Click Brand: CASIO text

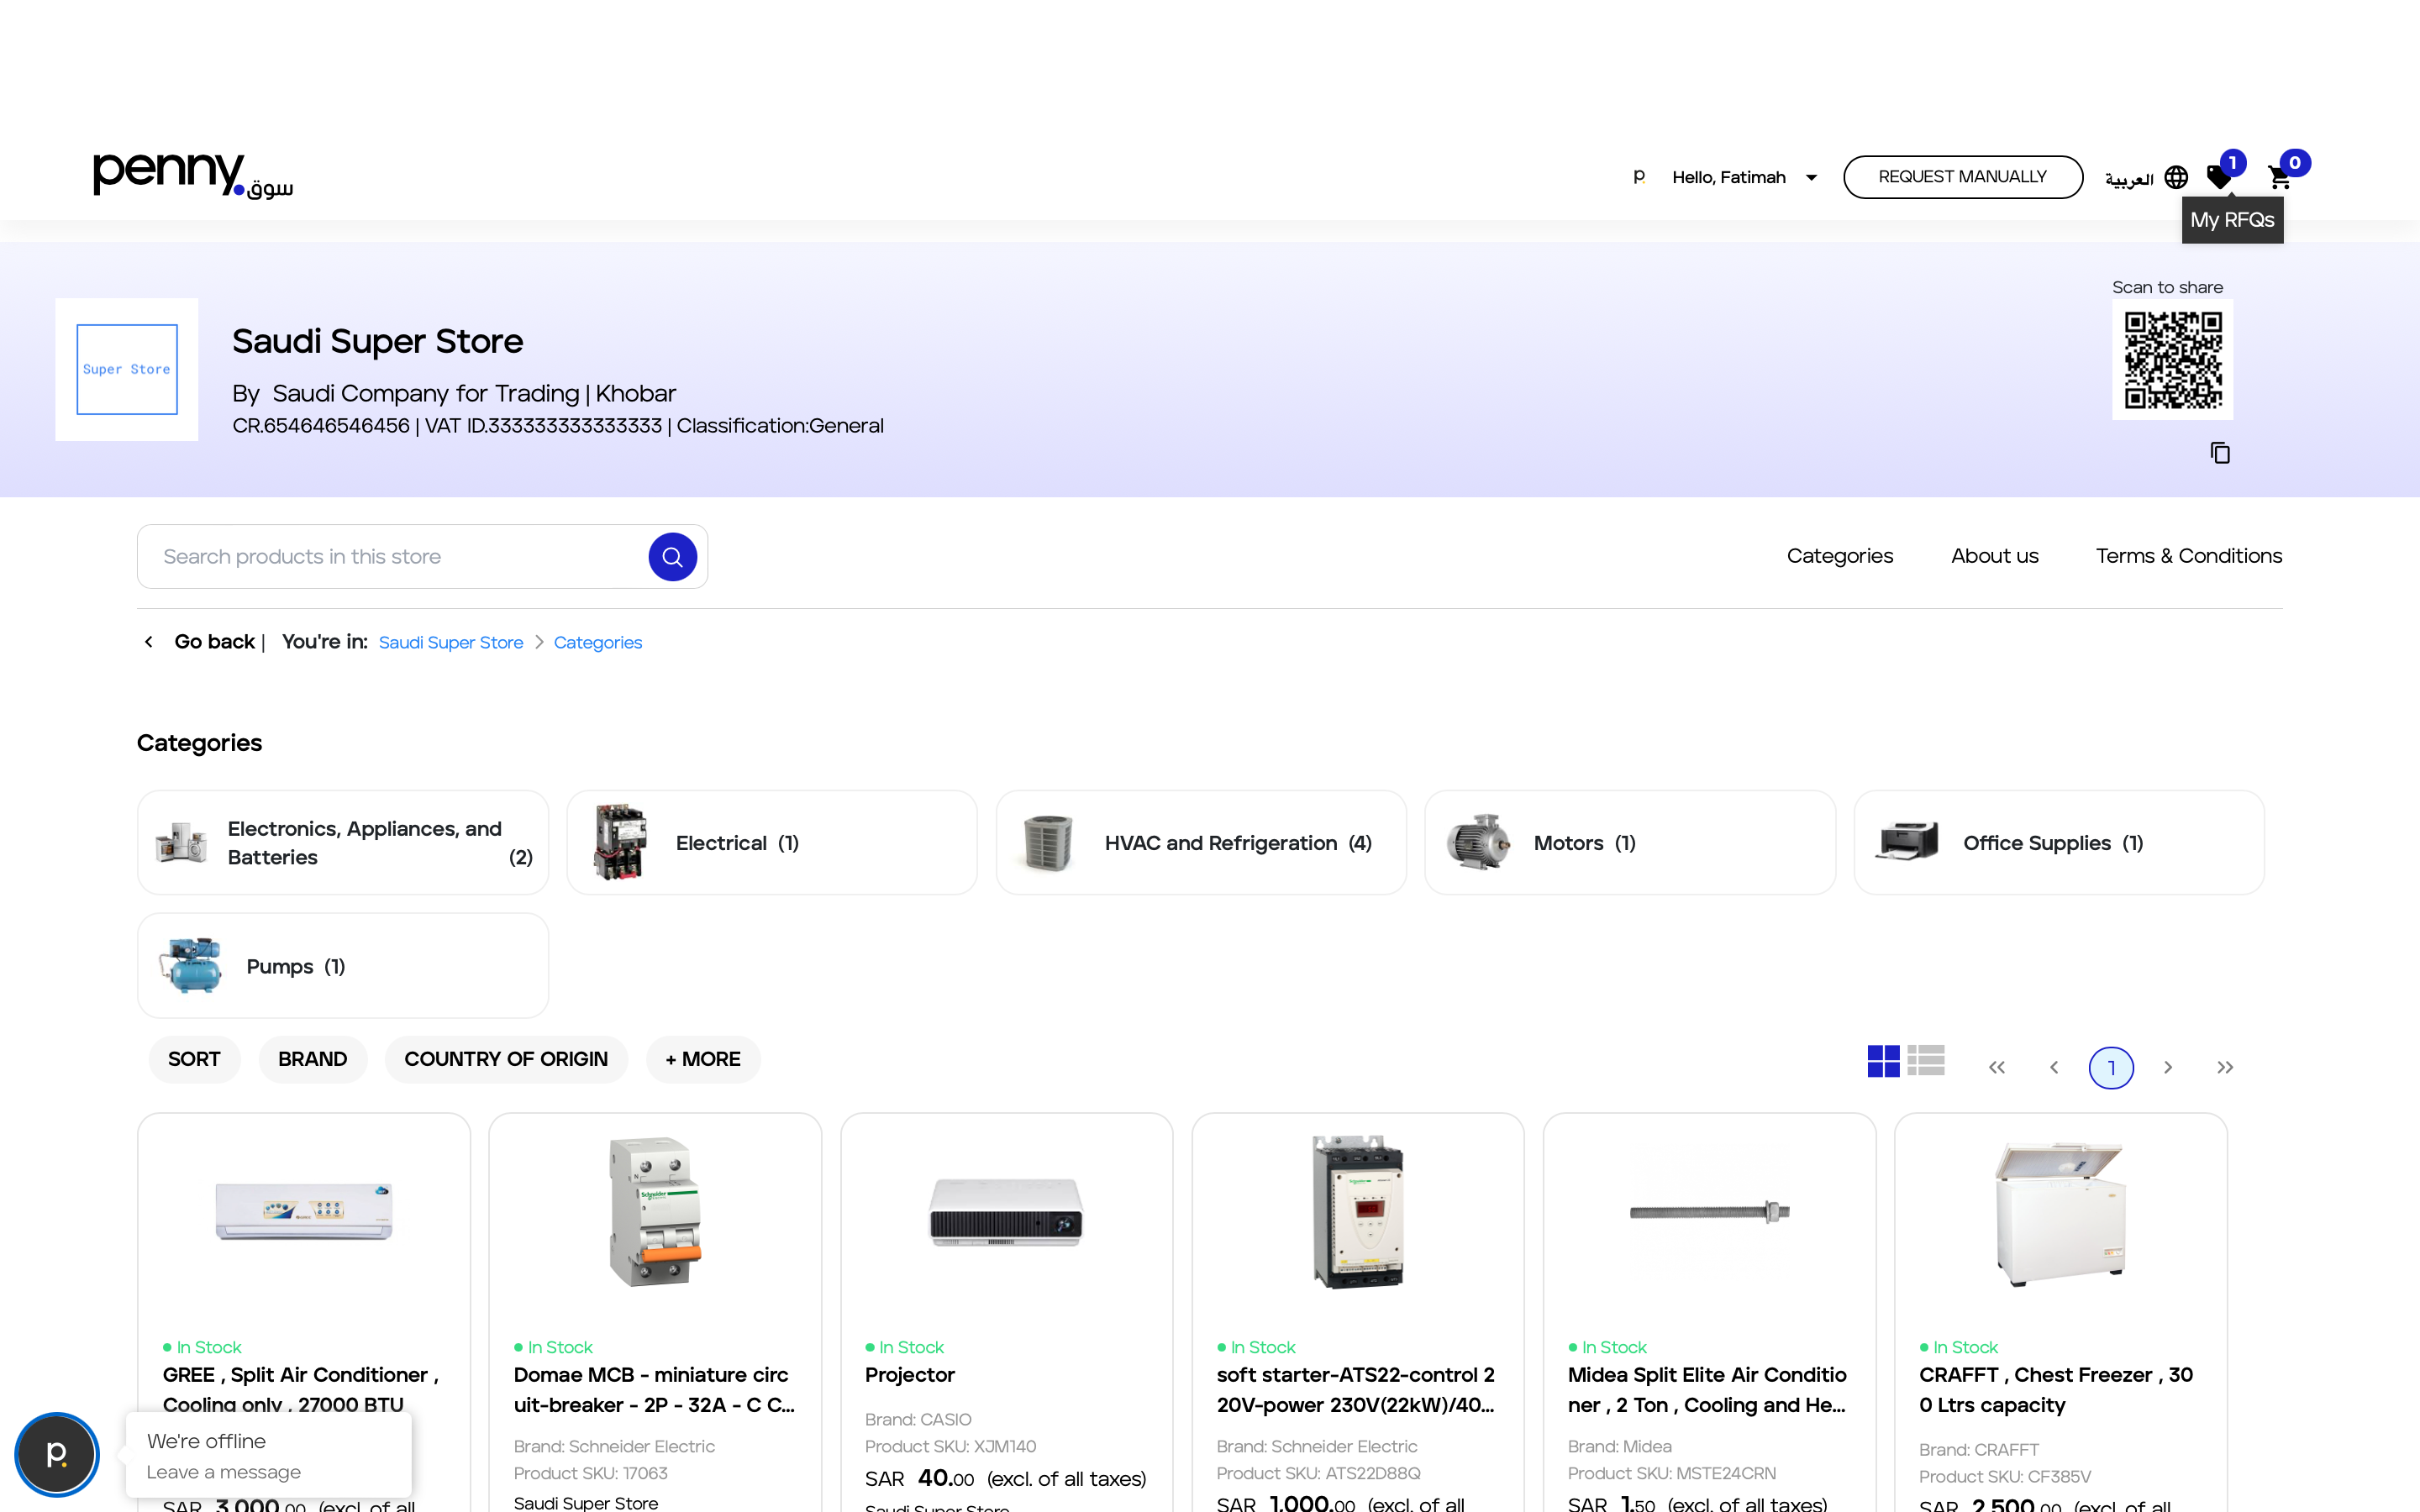[918, 1419]
